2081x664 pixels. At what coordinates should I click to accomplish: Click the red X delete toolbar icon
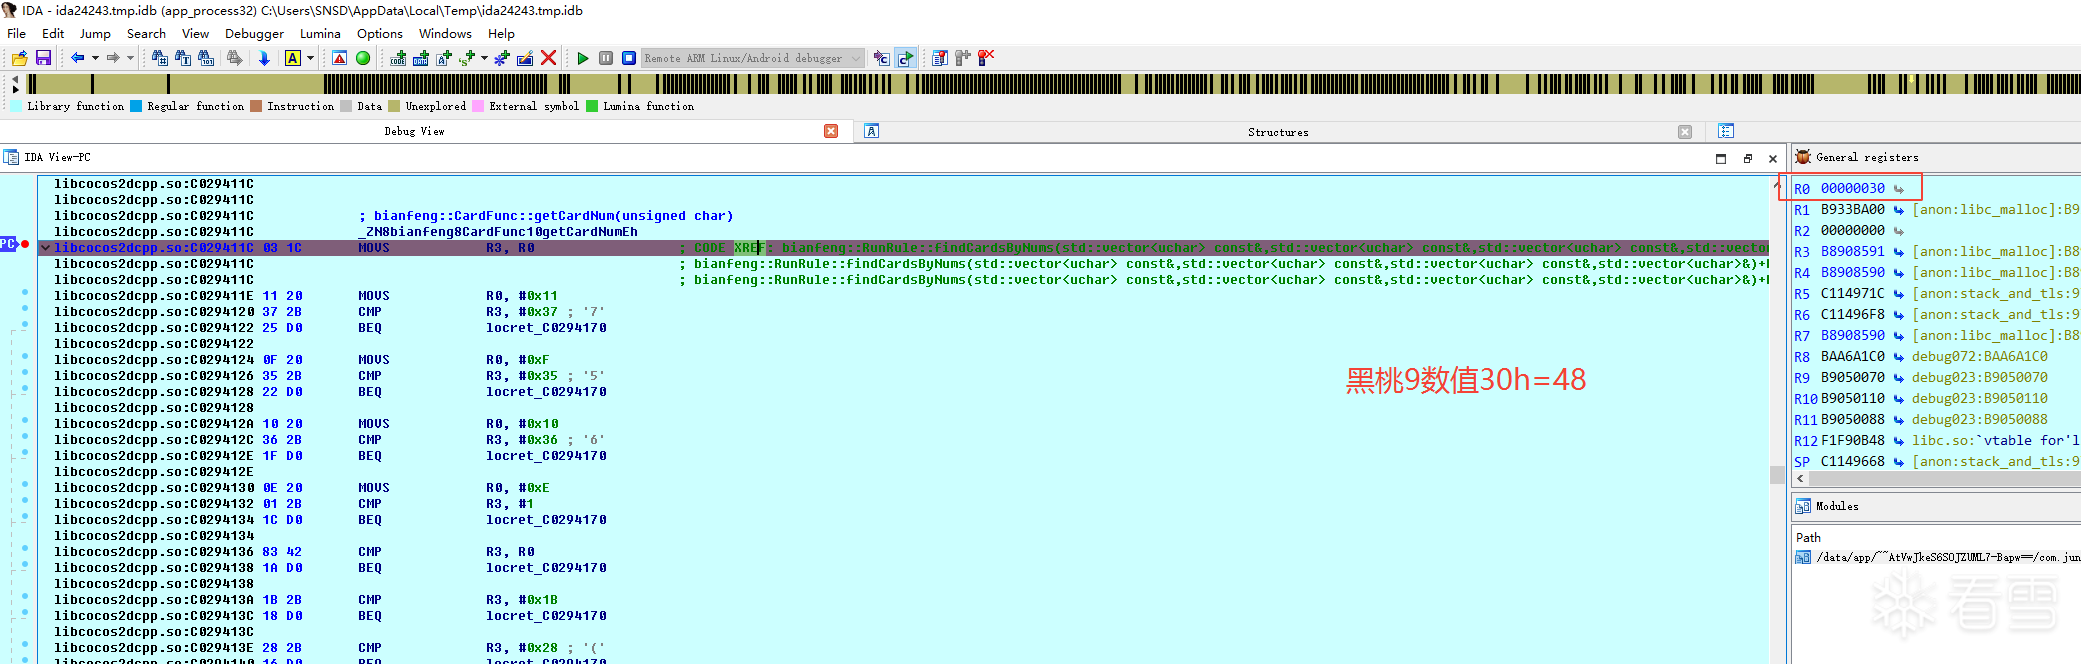click(548, 58)
